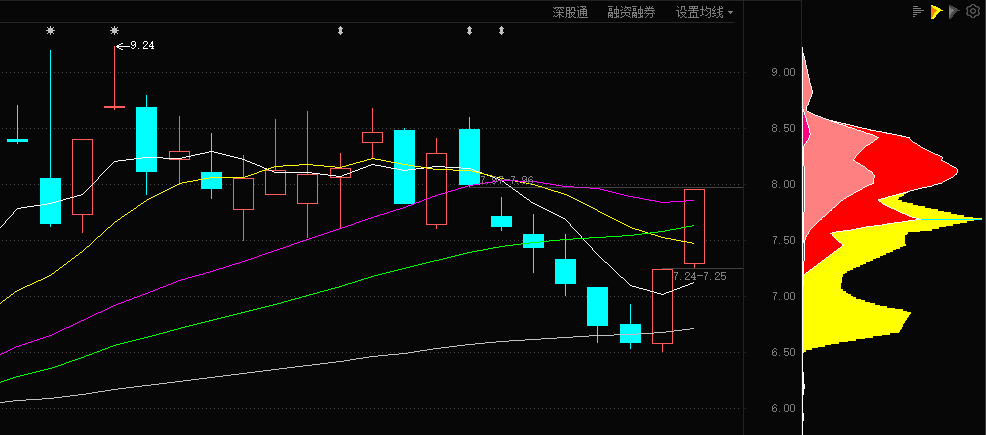Click the 8.50 price axis label
Image resolution: width=986 pixels, height=435 pixels.
tap(783, 128)
